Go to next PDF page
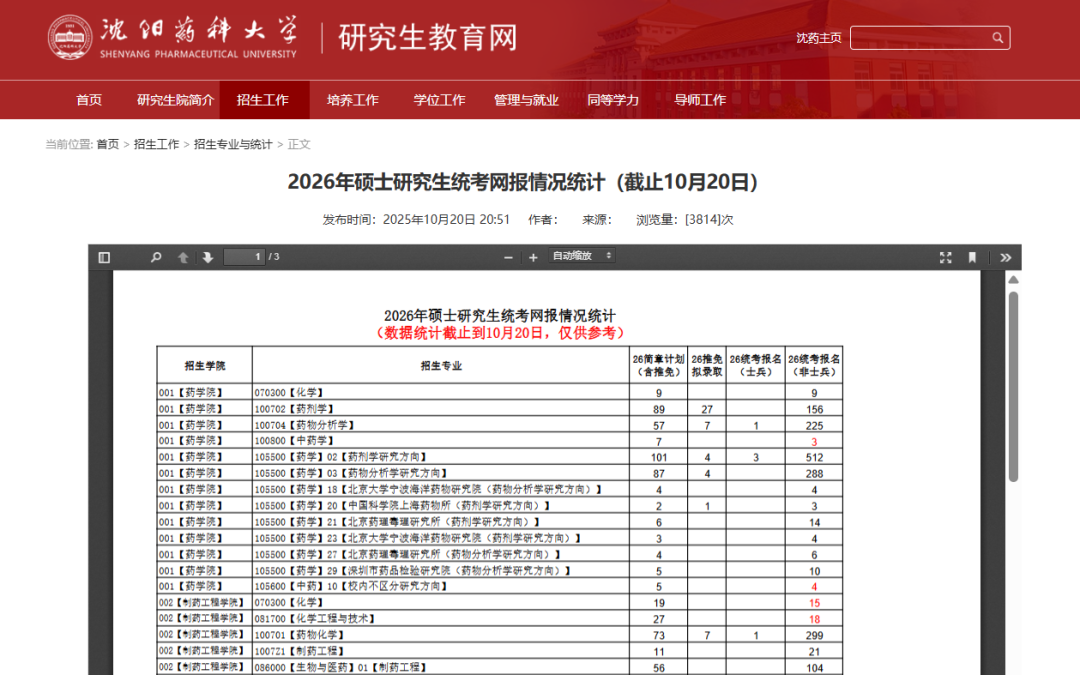This screenshot has width=1080, height=675. tap(208, 257)
